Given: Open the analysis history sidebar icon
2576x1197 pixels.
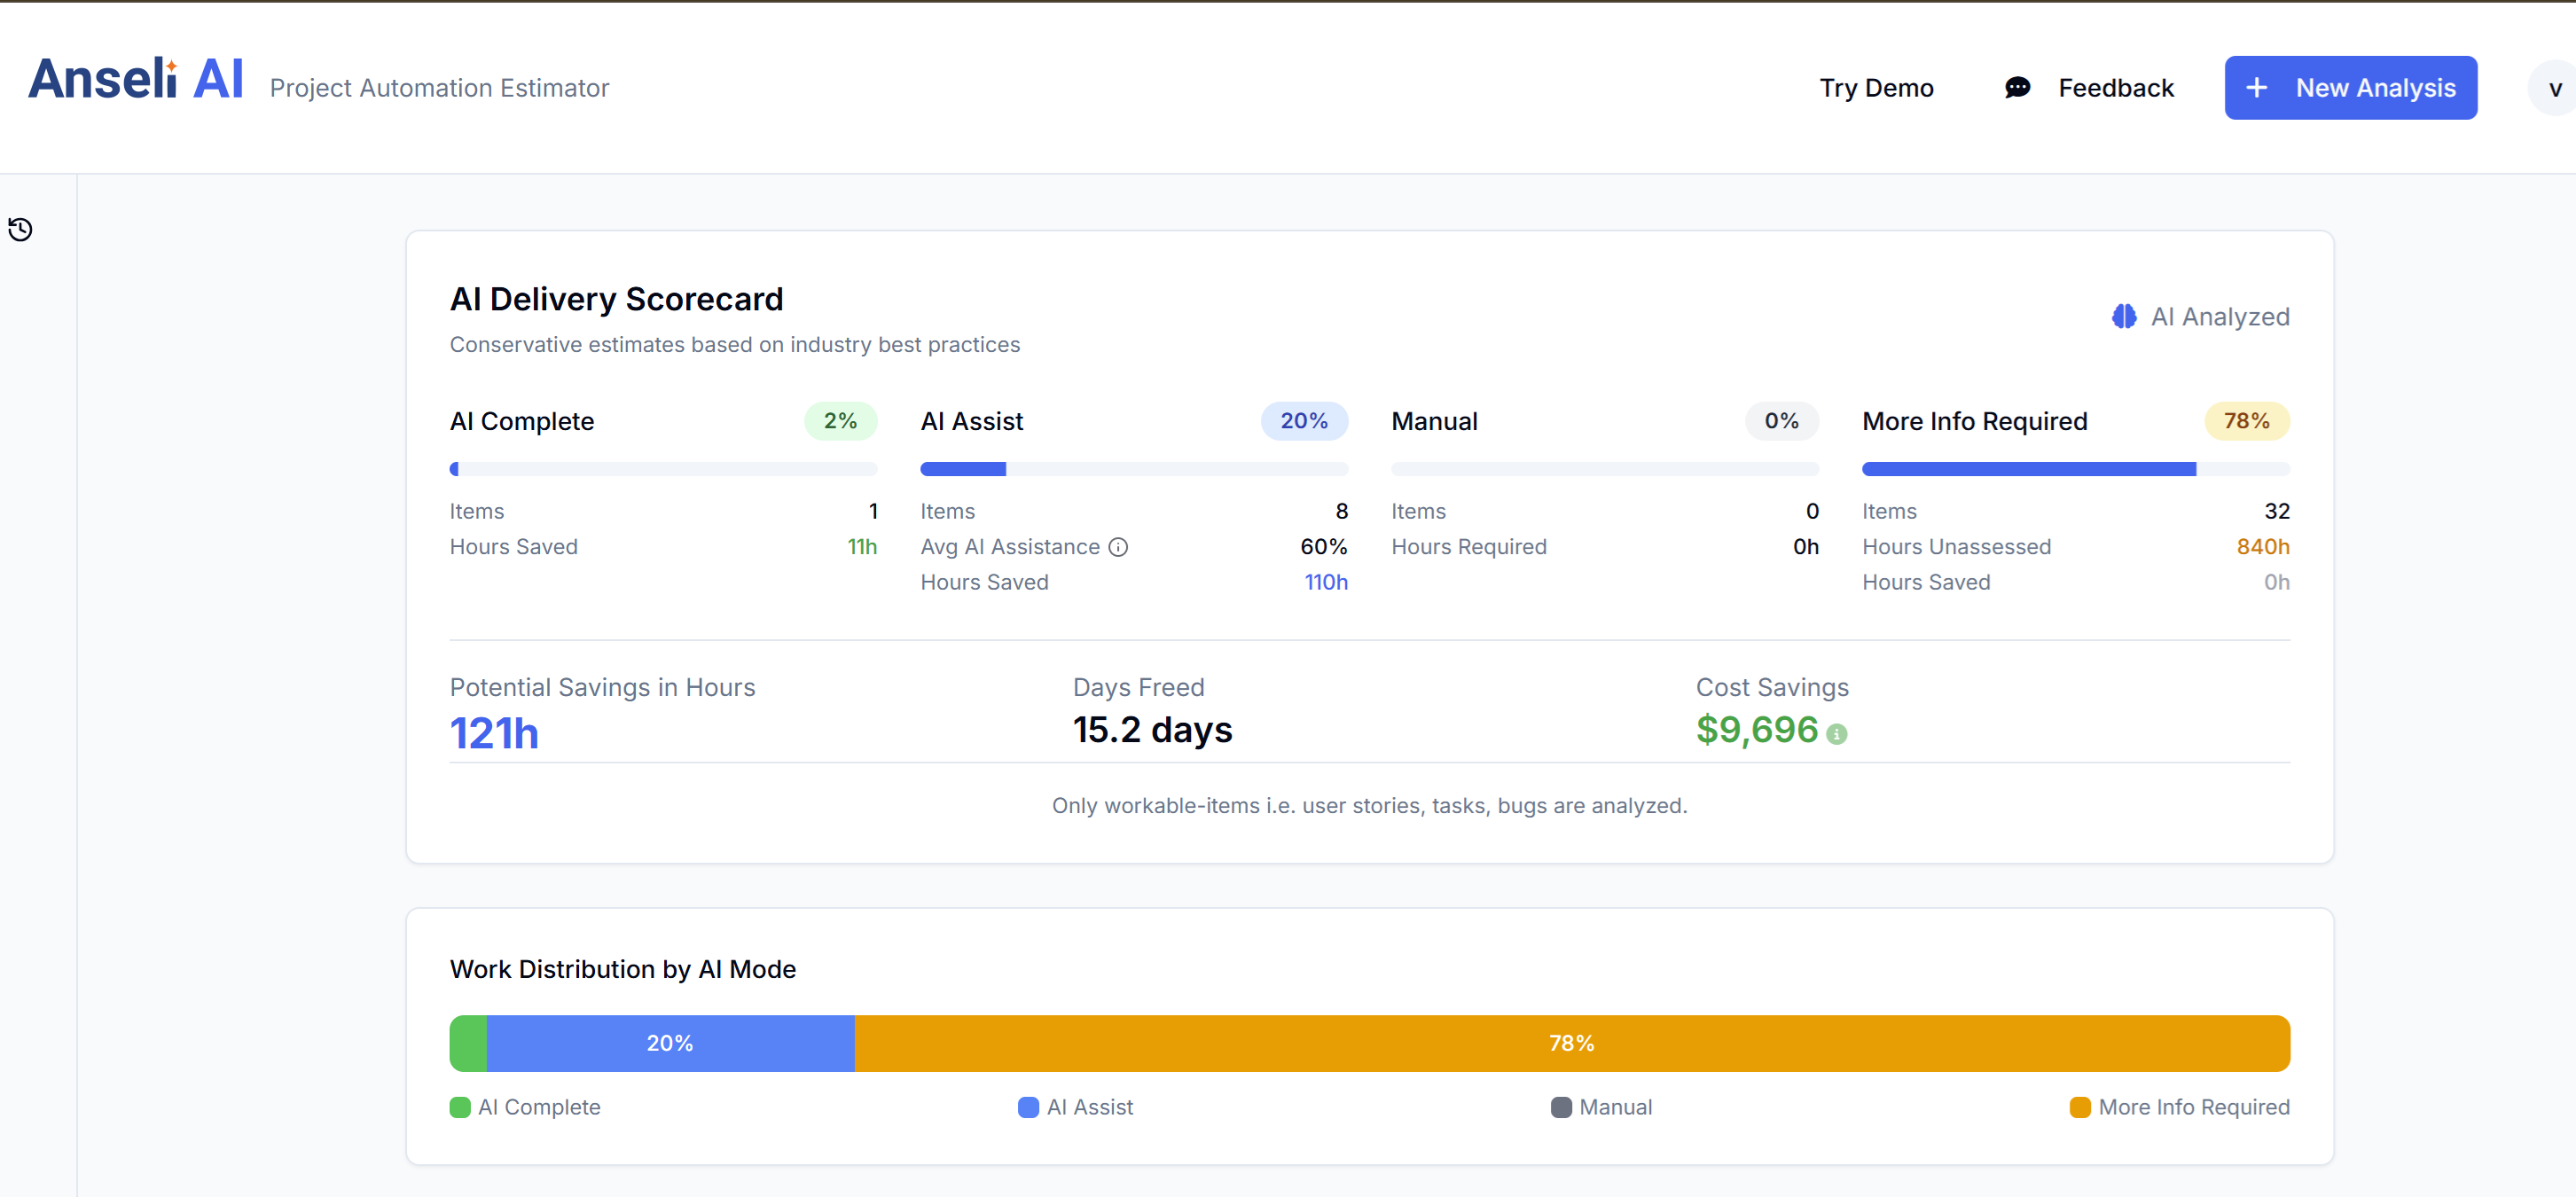Looking at the screenshot, I should [20, 230].
